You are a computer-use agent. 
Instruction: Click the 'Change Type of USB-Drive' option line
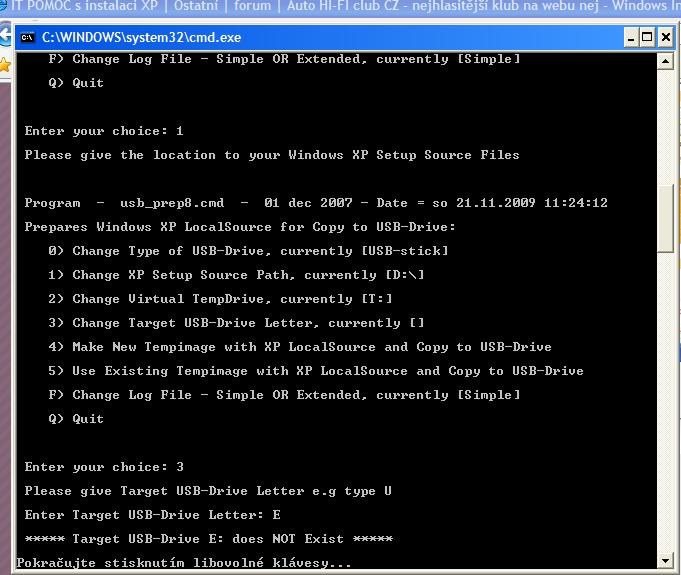[x=248, y=251]
